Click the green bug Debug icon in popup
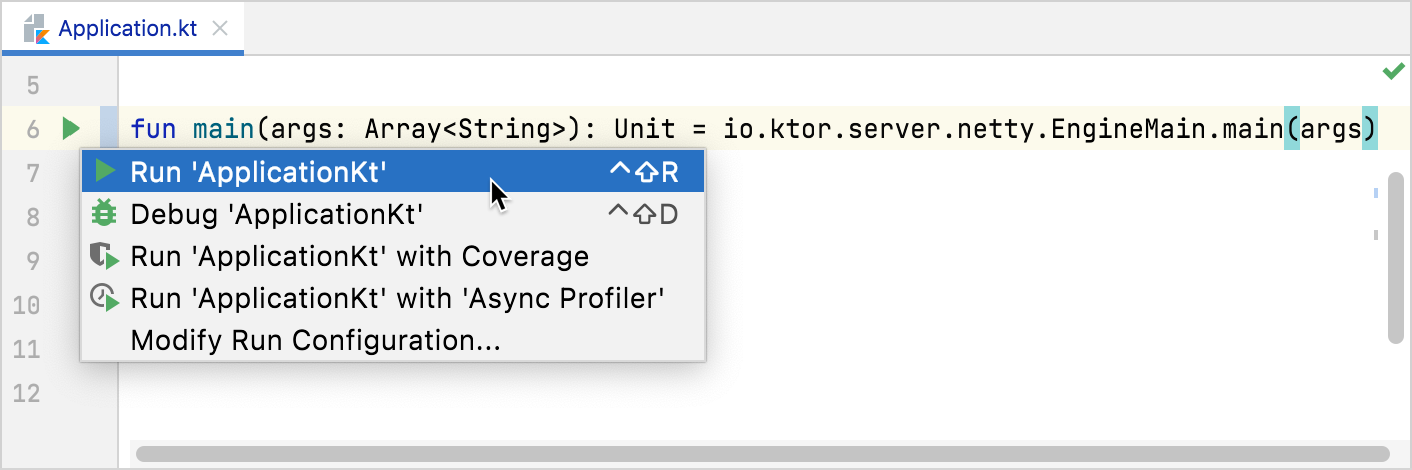 (104, 213)
